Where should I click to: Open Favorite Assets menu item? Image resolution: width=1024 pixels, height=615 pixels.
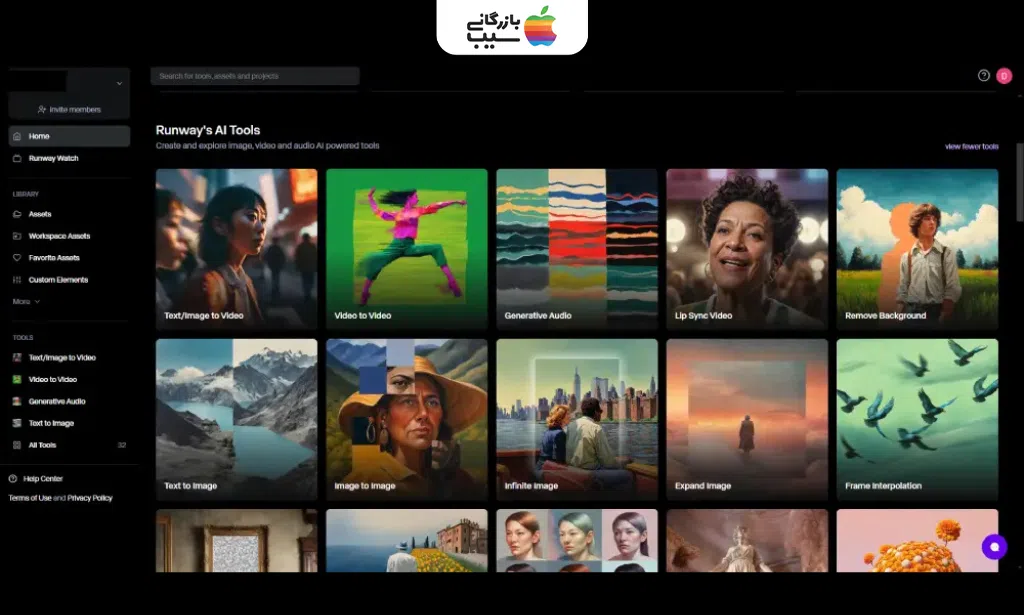[x=69, y=258]
